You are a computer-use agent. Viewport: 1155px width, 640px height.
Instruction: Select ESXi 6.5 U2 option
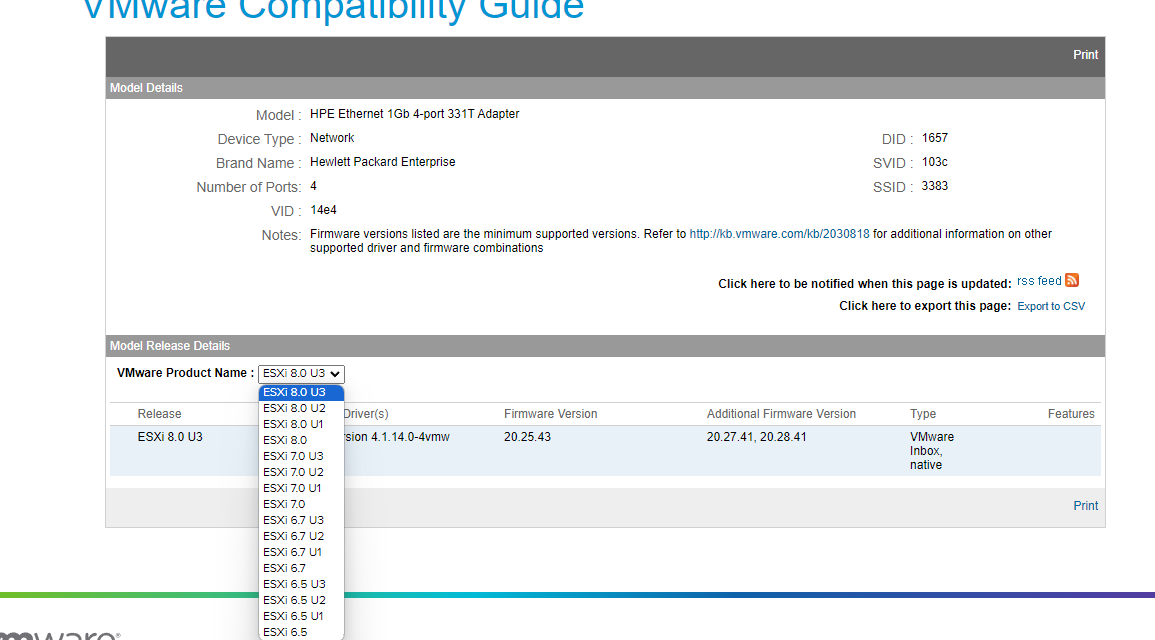tap(301, 600)
